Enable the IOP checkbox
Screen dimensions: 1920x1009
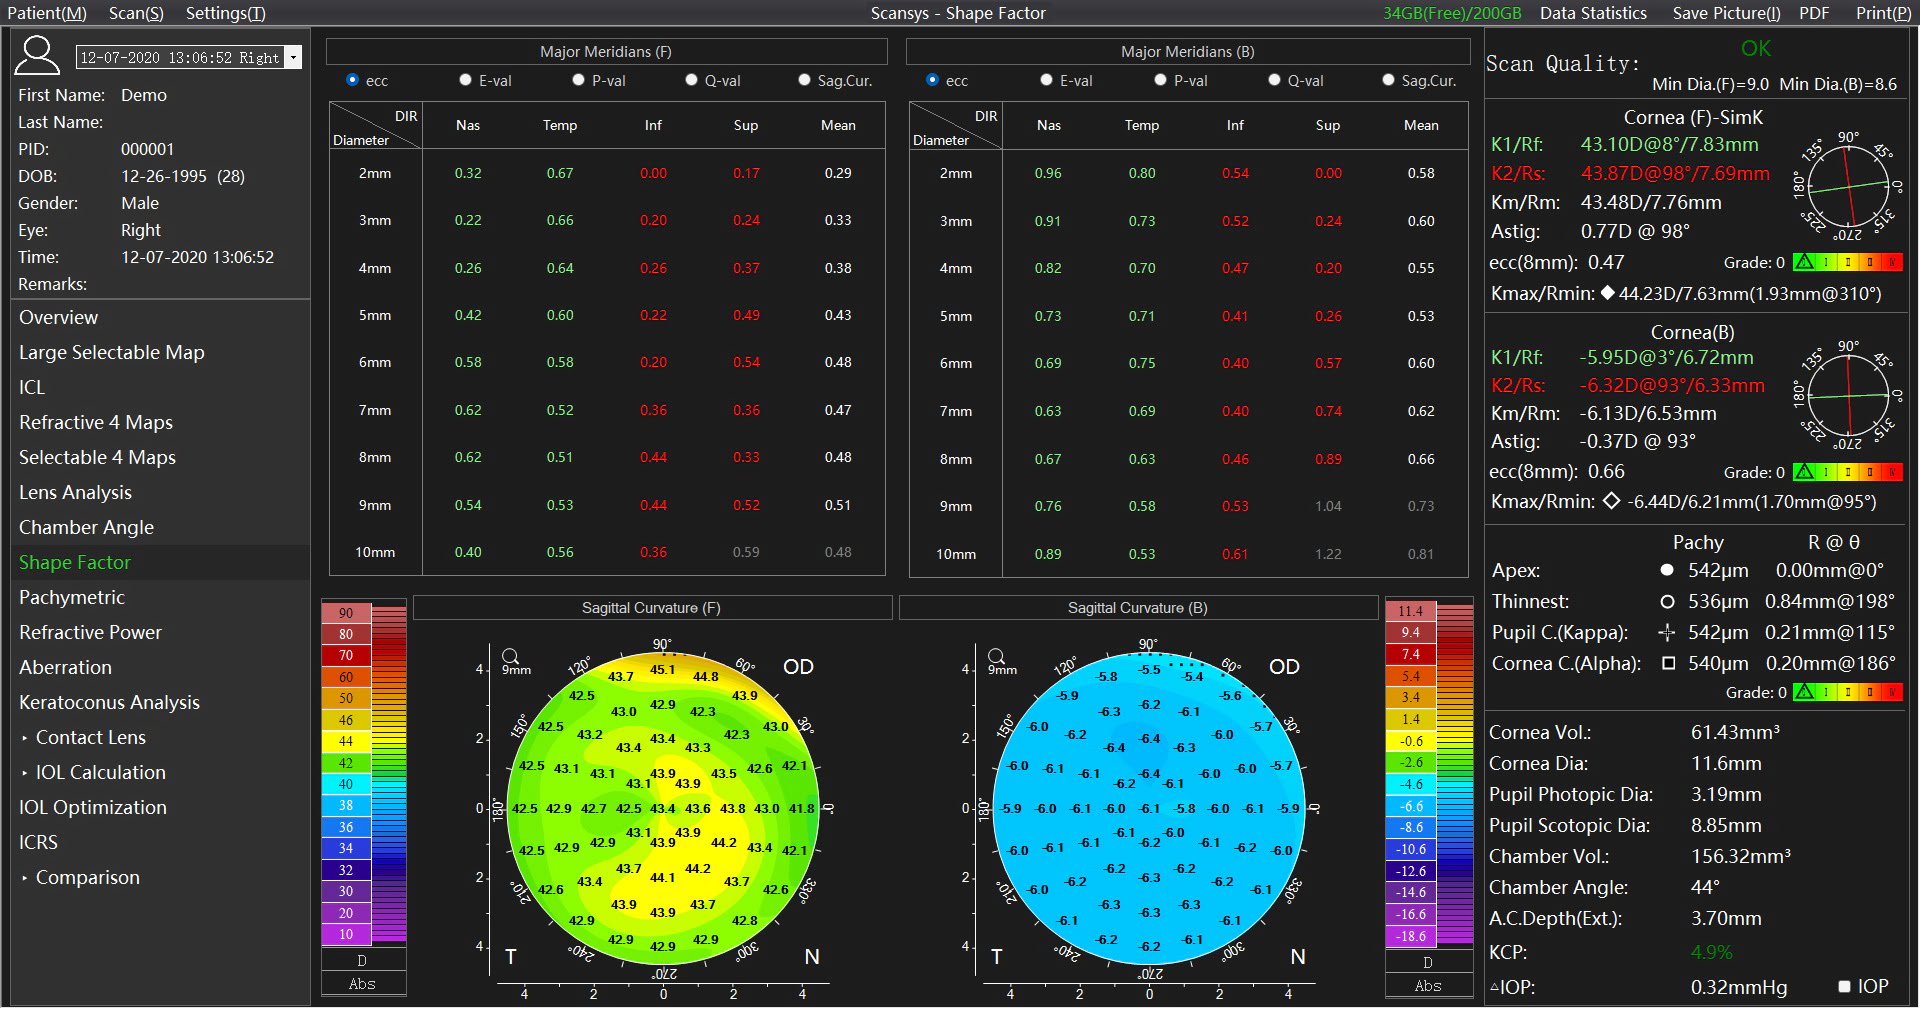pos(1845,987)
